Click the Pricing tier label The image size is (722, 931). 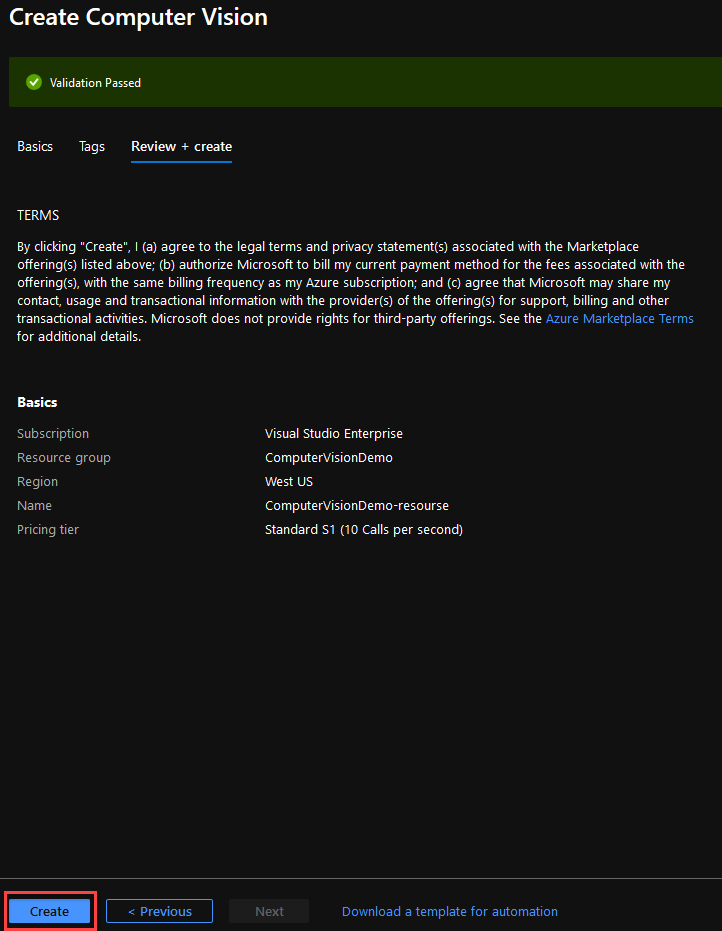[48, 529]
